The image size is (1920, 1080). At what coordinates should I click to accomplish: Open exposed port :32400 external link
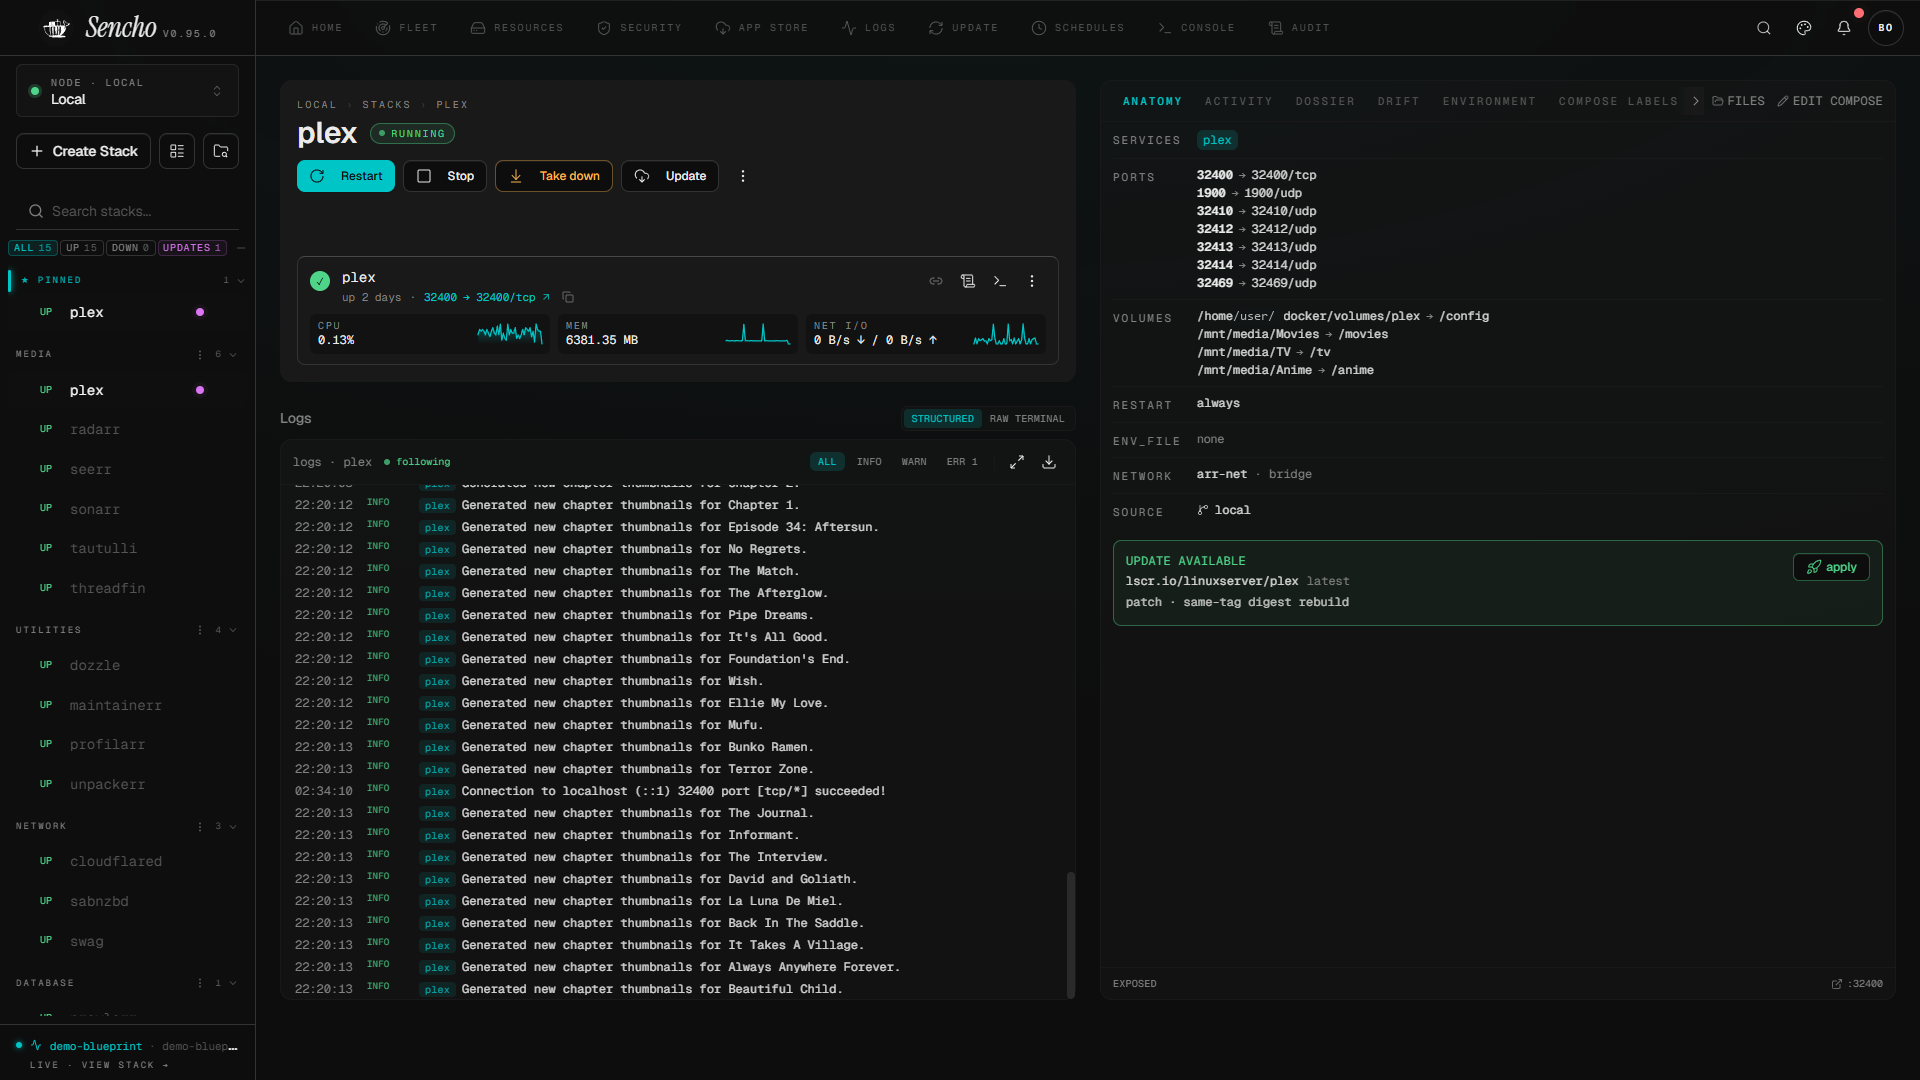[x=1857, y=984]
